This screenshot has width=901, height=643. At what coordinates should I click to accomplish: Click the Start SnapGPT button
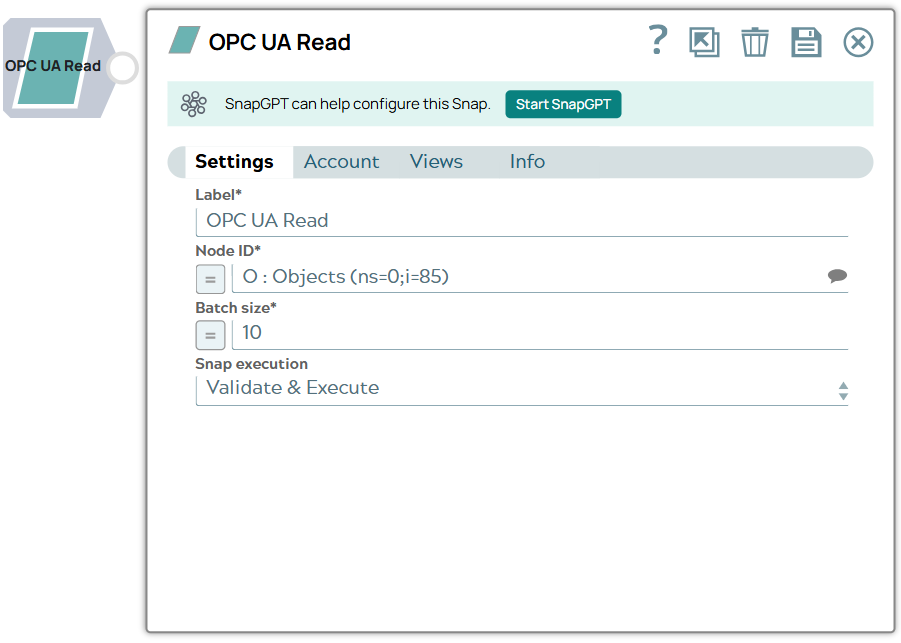click(563, 104)
